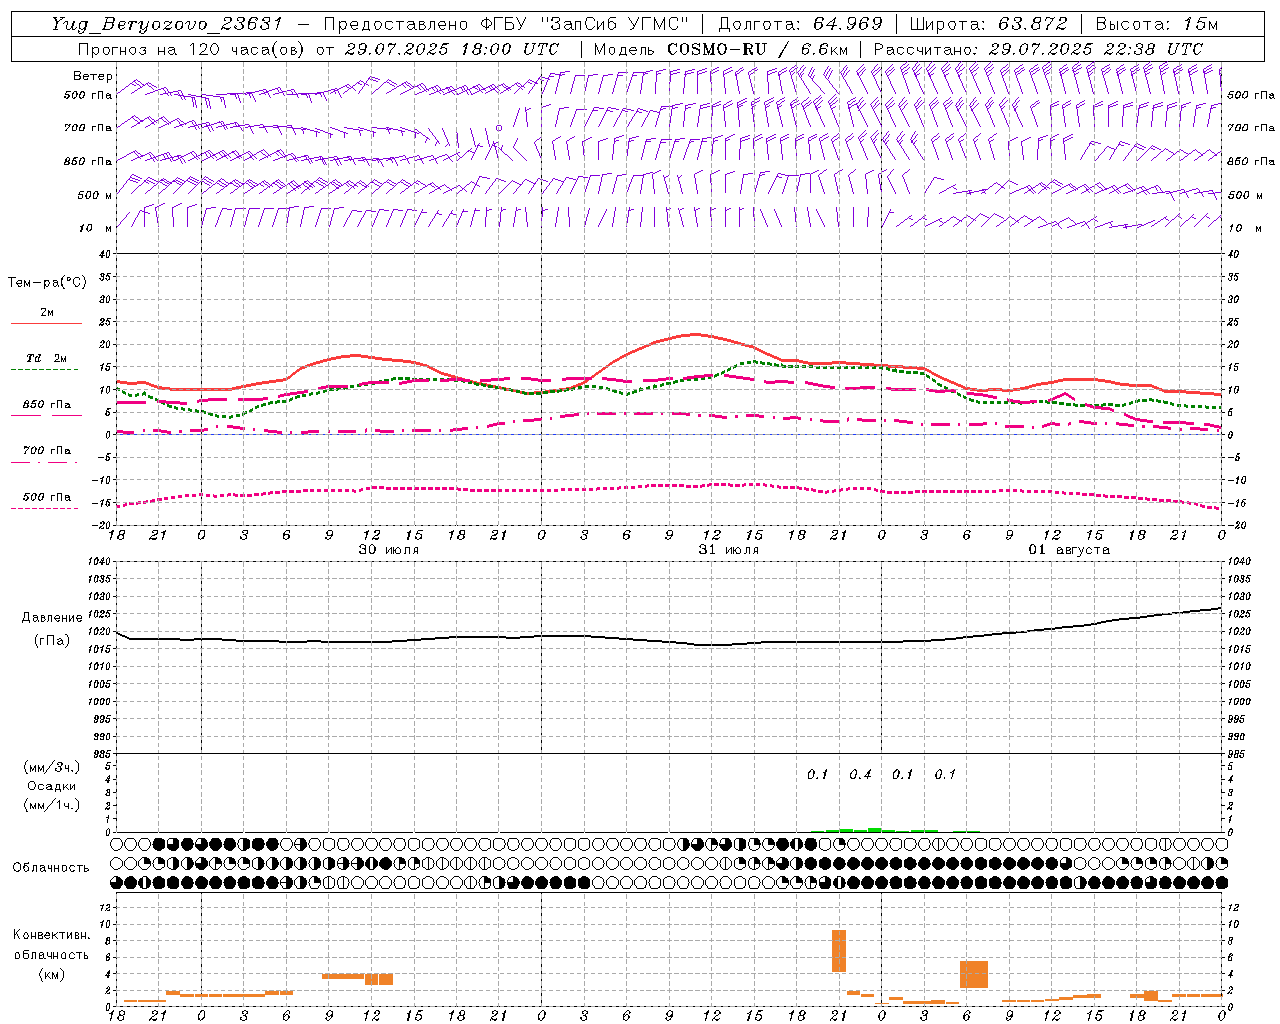Click the solid red 2м legend line
The image size is (1280, 1024).
pos(46,323)
